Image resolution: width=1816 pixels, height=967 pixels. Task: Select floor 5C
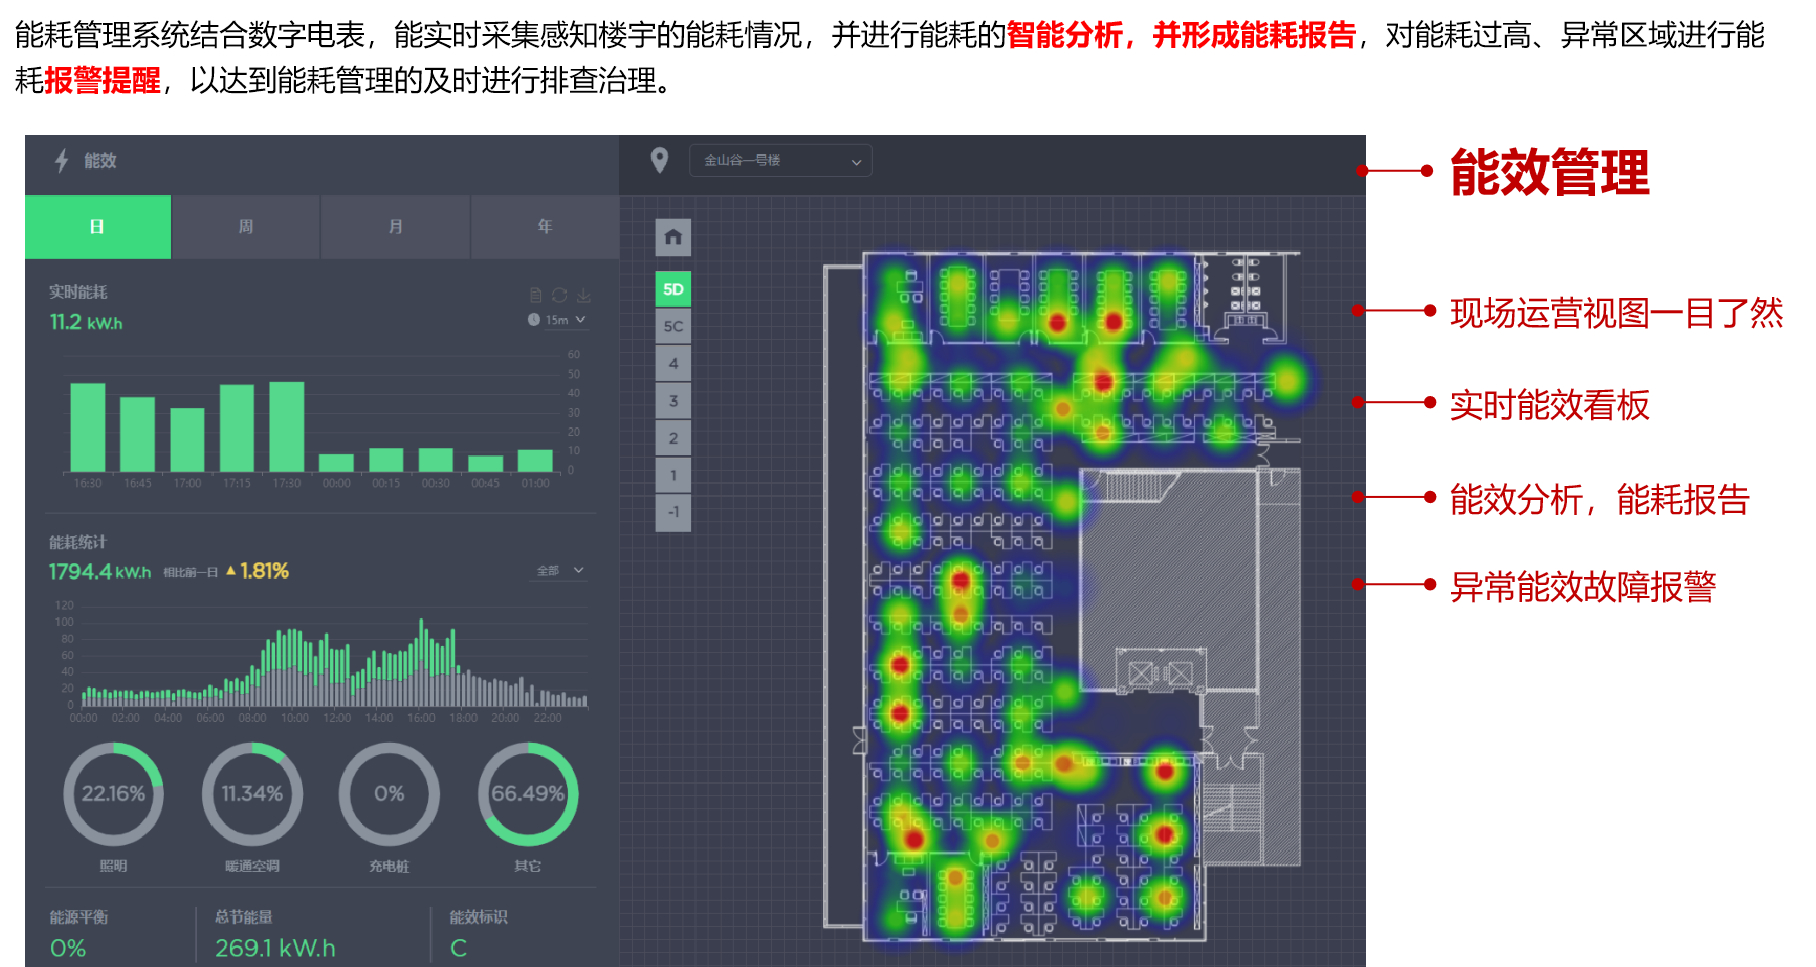coord(673,326)
